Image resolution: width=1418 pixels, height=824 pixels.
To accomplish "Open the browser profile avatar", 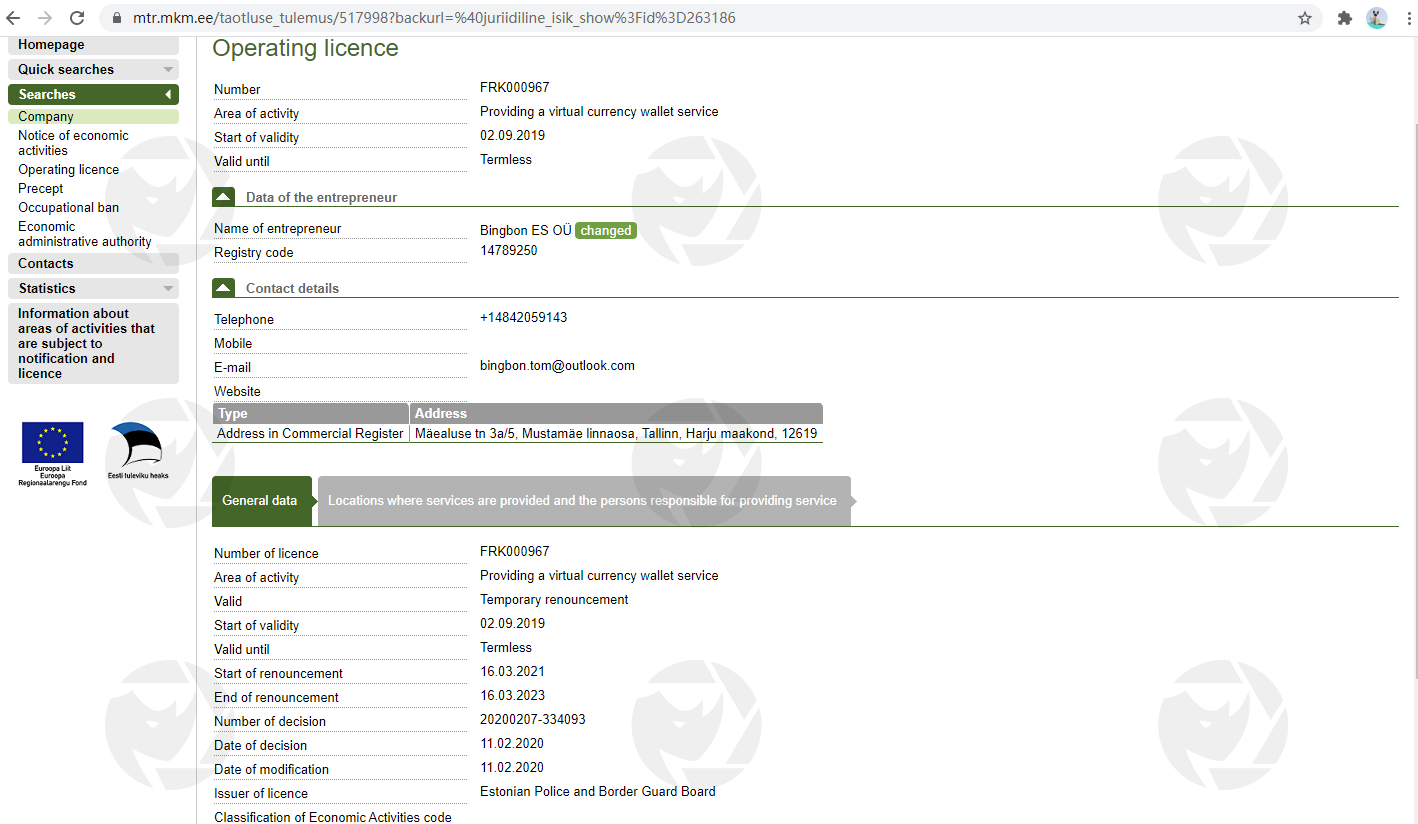I will click(x=1377, y=18).
